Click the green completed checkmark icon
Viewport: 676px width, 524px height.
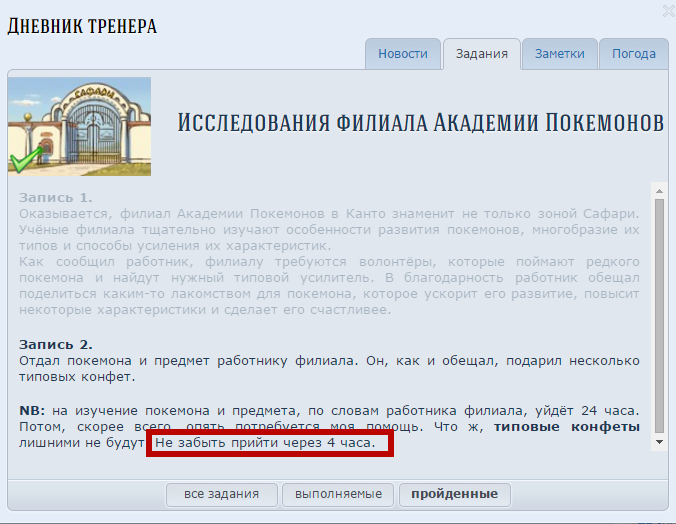(x=26, y=160)
